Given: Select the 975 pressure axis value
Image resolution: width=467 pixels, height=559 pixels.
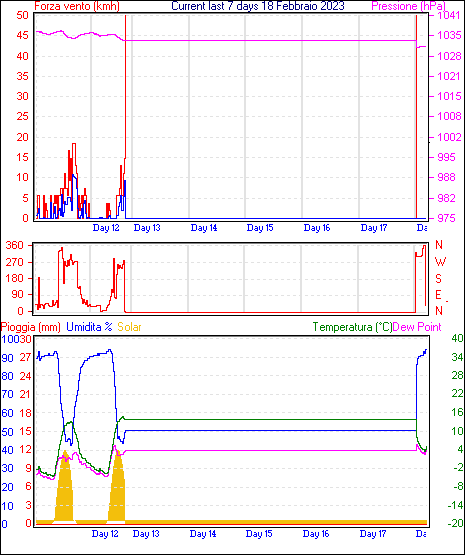Looking at the screenshot, I should coord(446,218).
